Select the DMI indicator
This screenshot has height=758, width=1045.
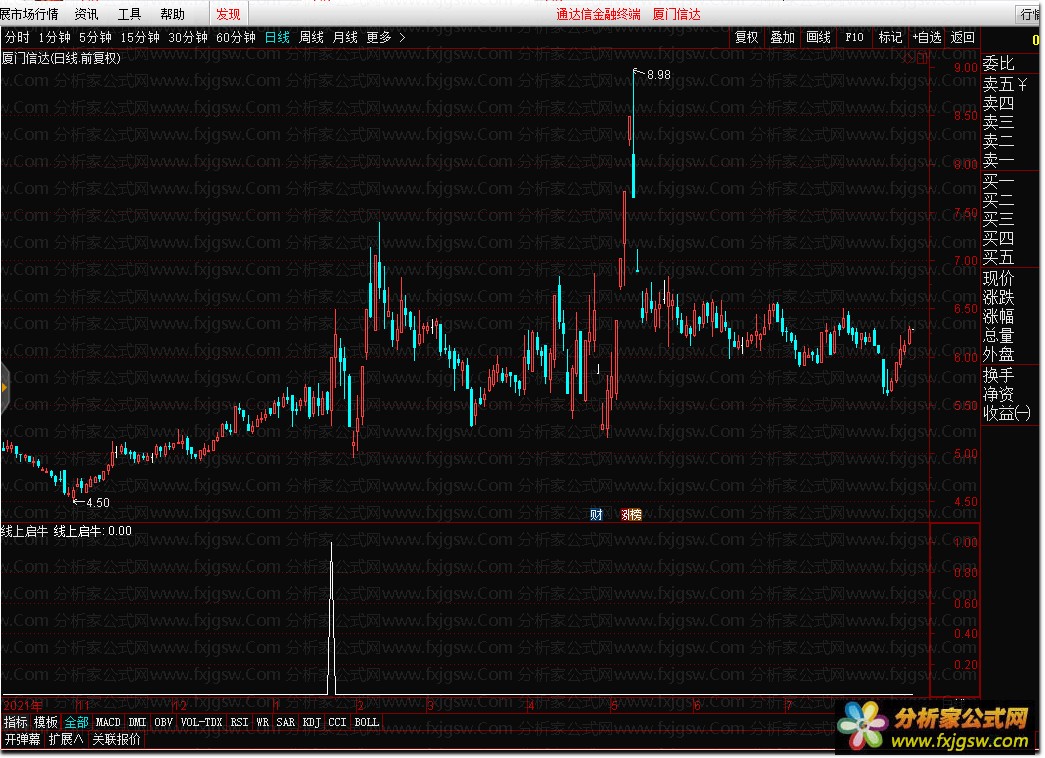point(137,722)
